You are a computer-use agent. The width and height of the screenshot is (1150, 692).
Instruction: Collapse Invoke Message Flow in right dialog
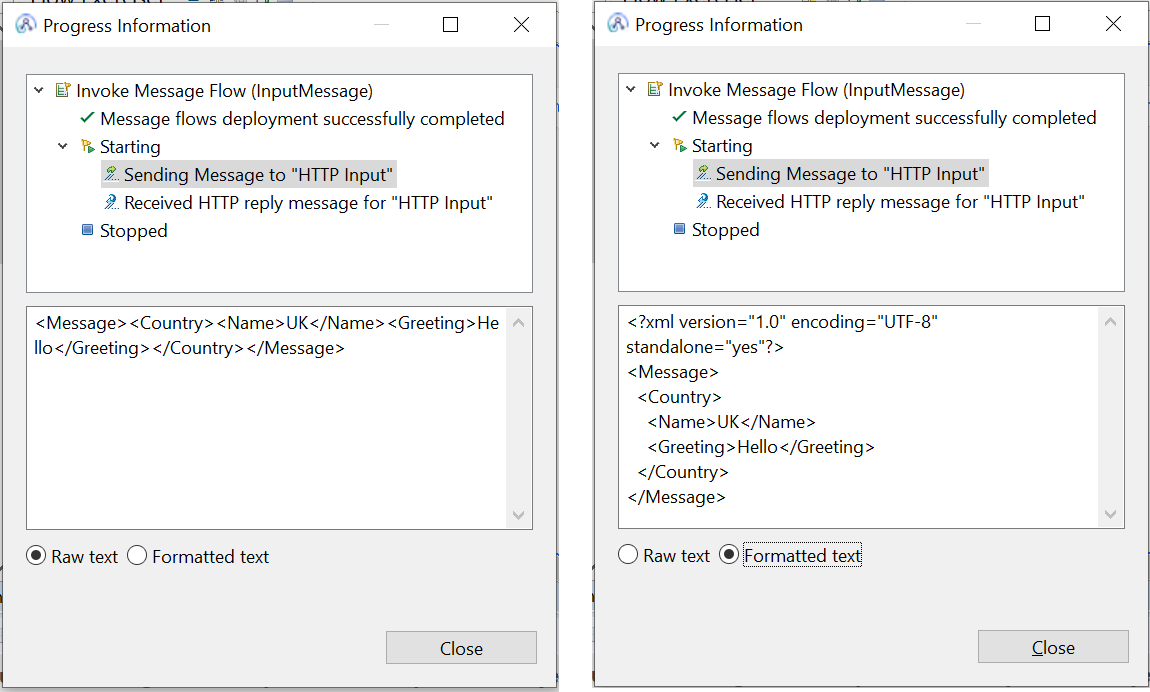click(x=630, y=89)
